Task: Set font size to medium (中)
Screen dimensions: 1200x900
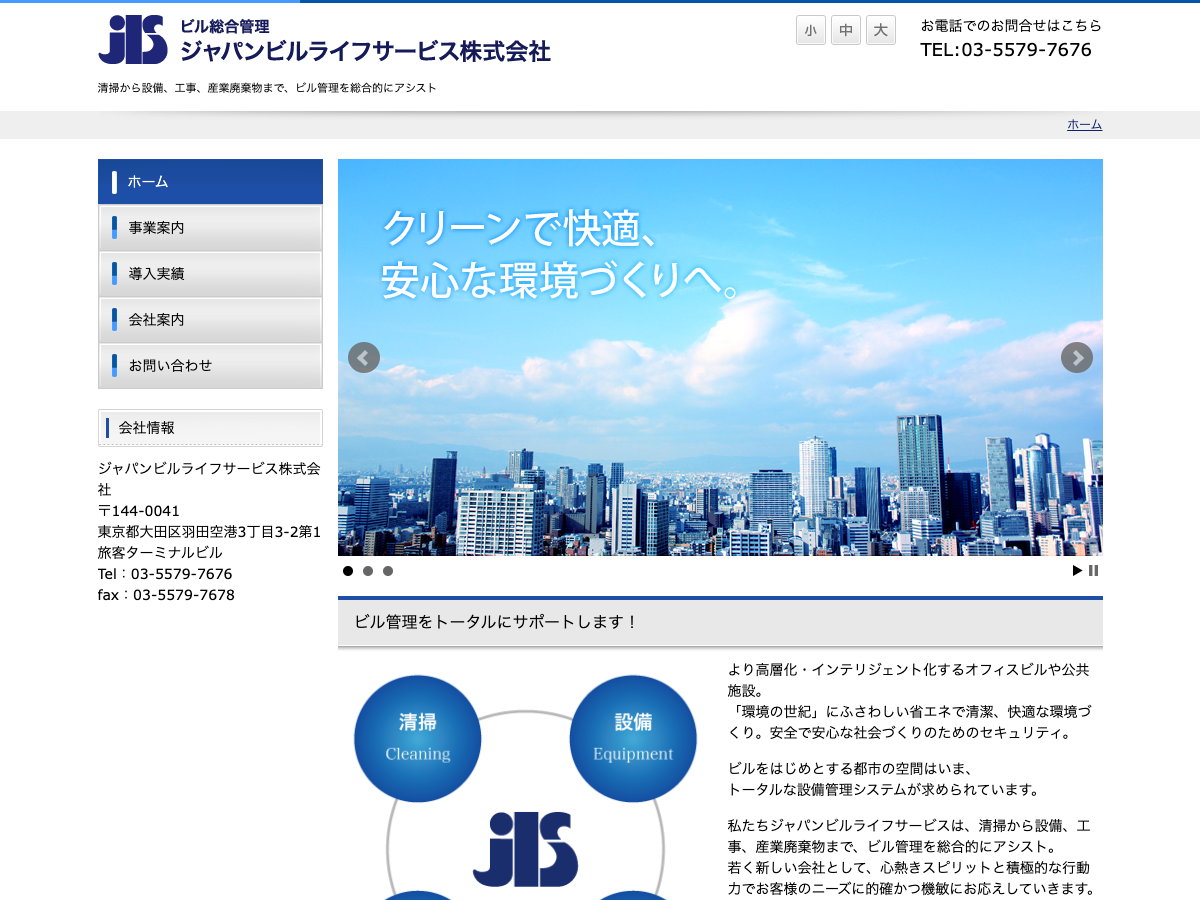Action: pos(846,30)
